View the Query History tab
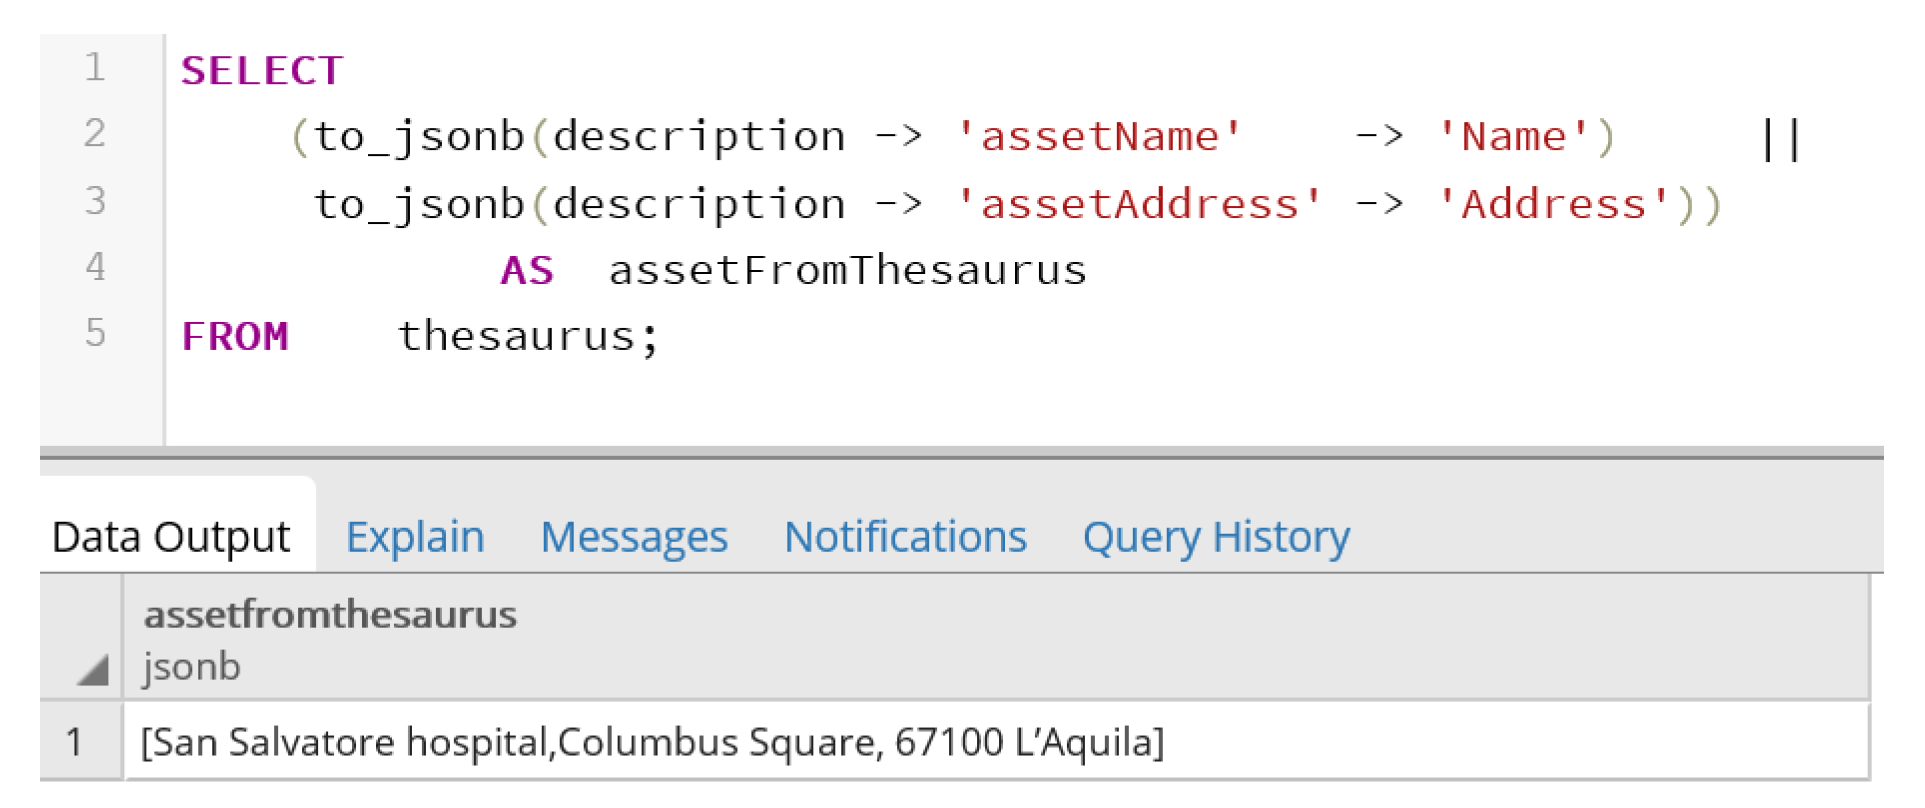The height and width of the screenshot is (808, 1925). point(1216,537)
